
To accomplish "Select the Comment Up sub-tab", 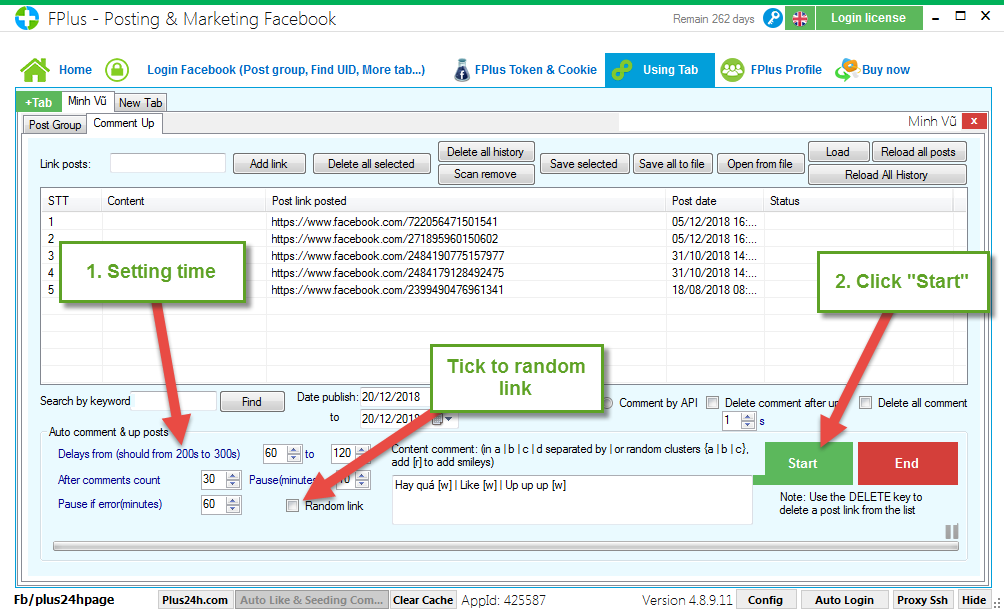I will click(124, 123).
